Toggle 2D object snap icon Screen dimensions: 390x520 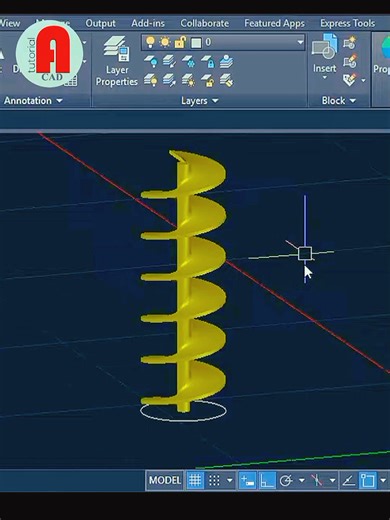368,480
